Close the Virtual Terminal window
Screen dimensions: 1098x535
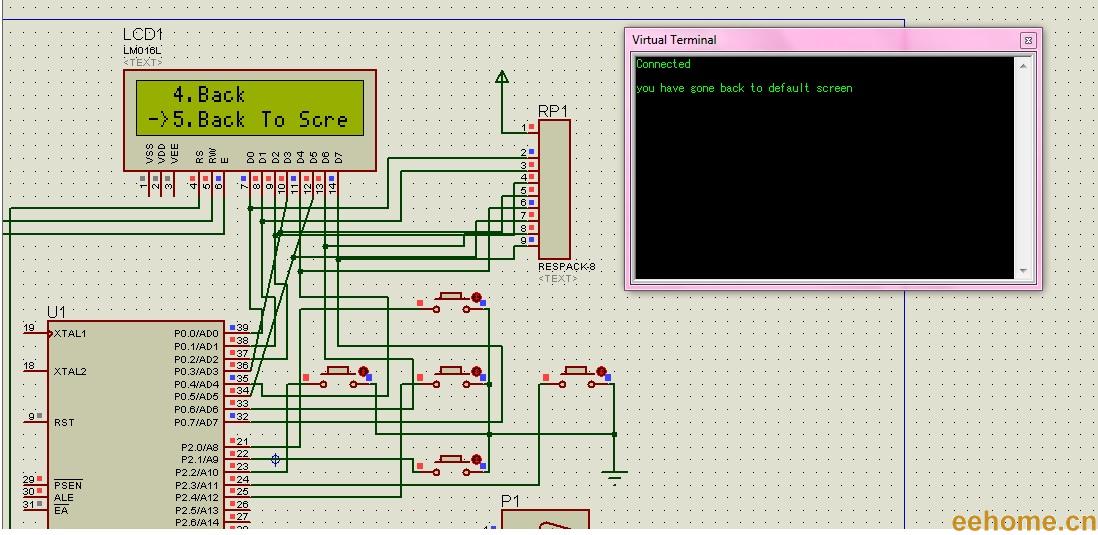click(1027, 41)
